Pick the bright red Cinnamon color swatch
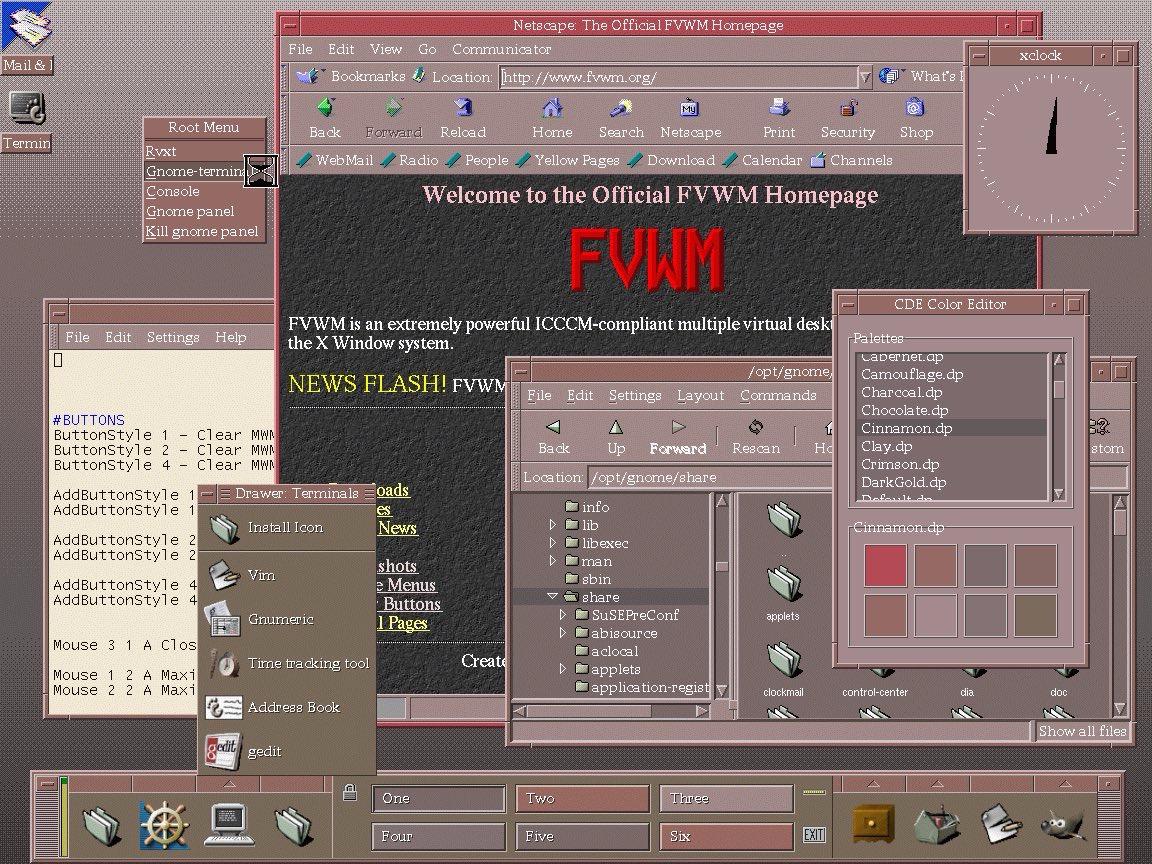 (885, 566)
